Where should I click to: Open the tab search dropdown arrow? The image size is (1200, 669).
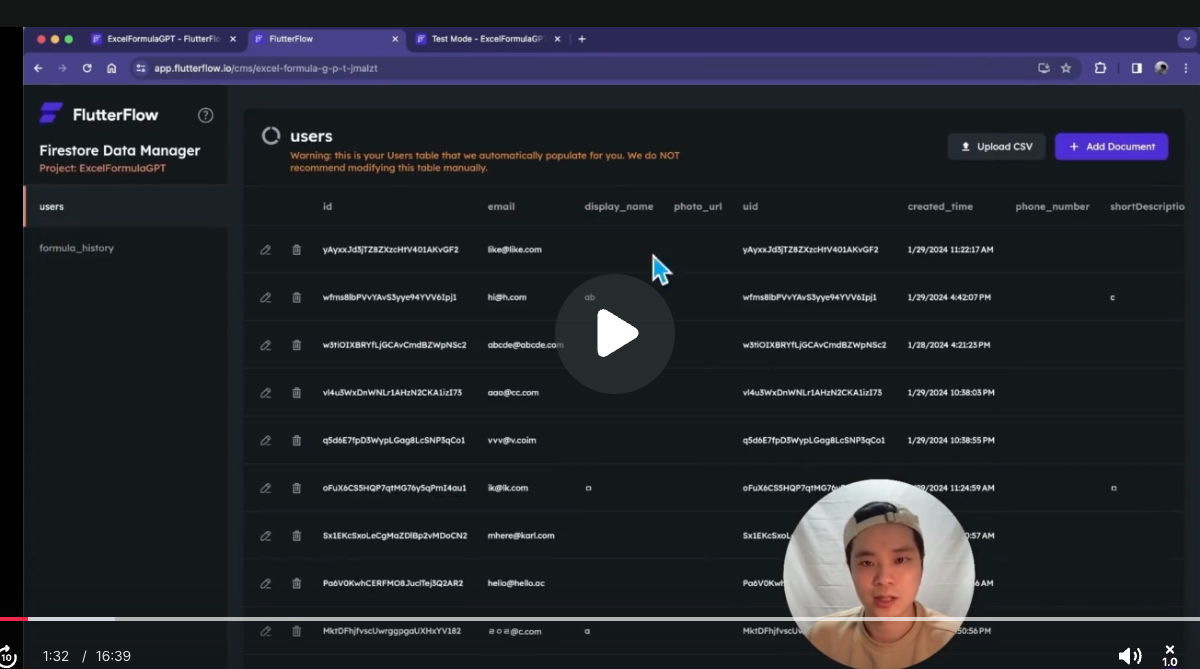pos(1186,39)
